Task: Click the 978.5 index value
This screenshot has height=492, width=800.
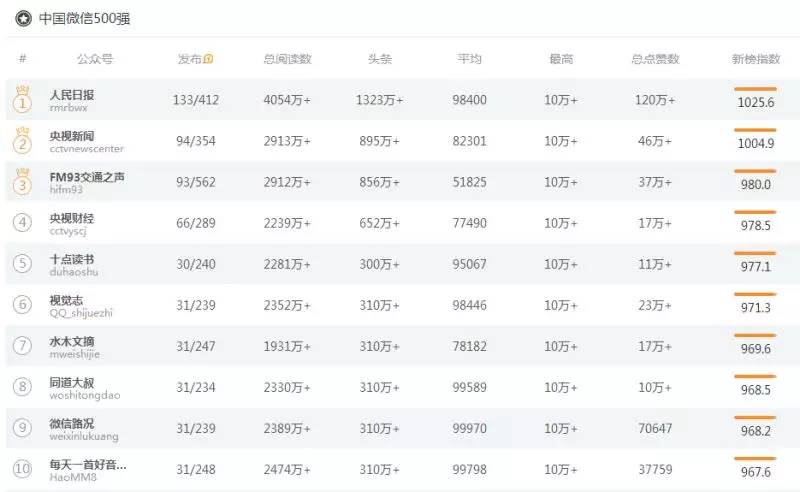Action: click(x=756, y=226)
